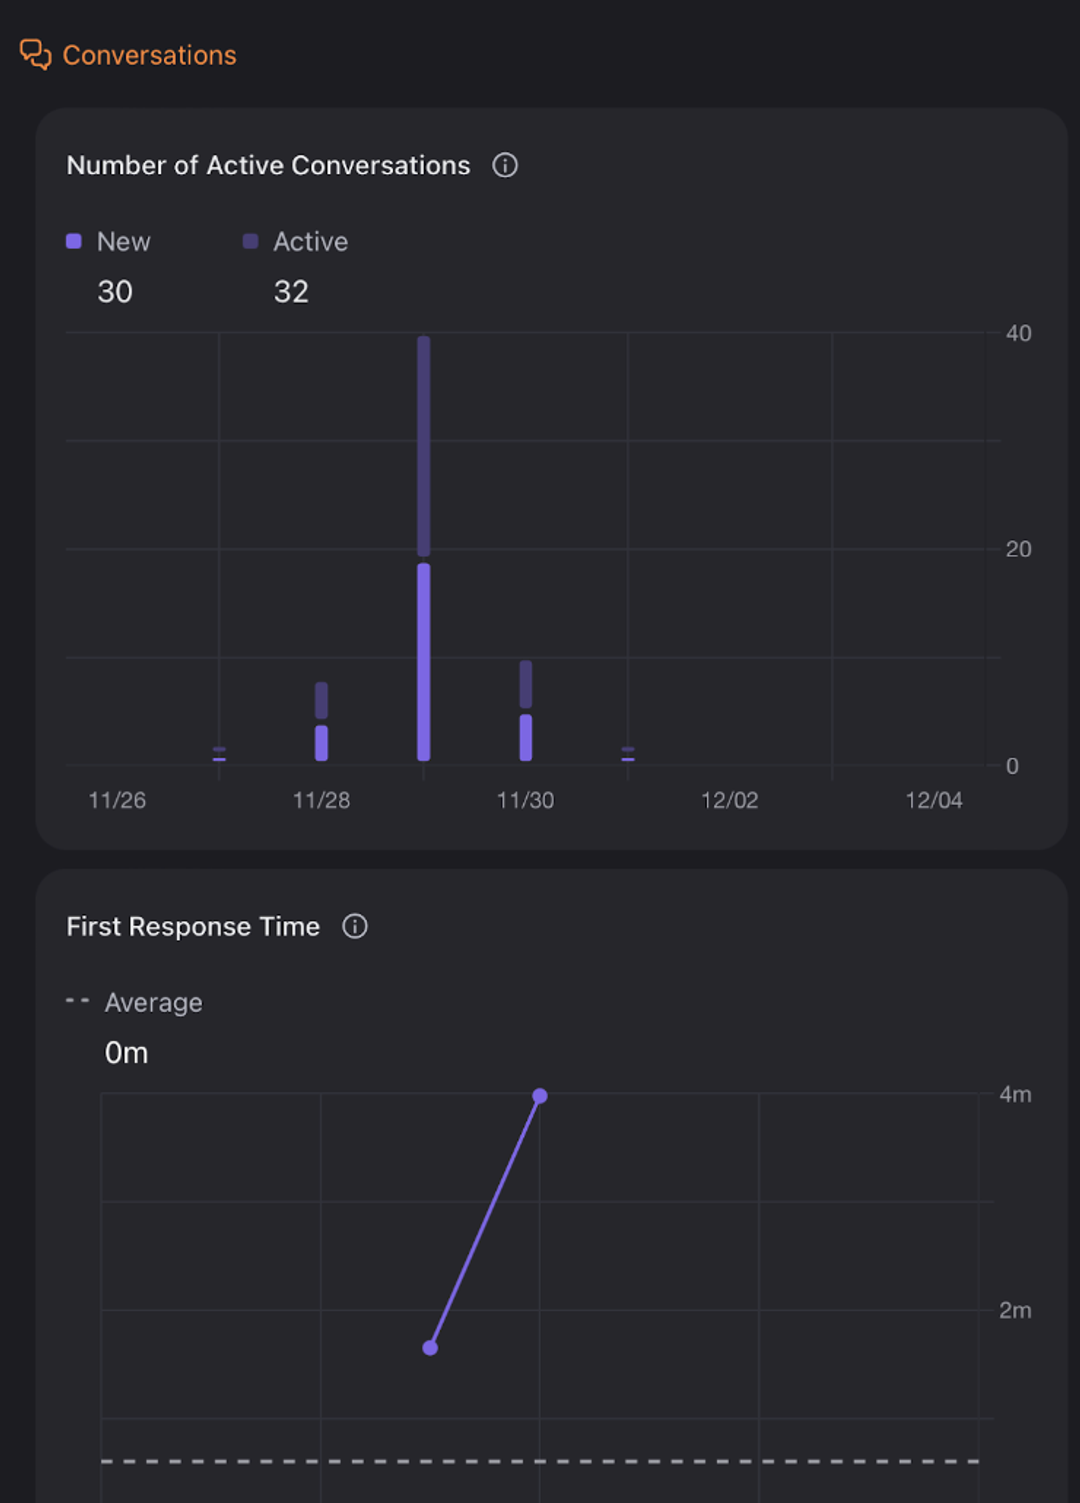Click the lower data point on the response line
Screen dimensions: 1080x1503
tap(430, 1348)
